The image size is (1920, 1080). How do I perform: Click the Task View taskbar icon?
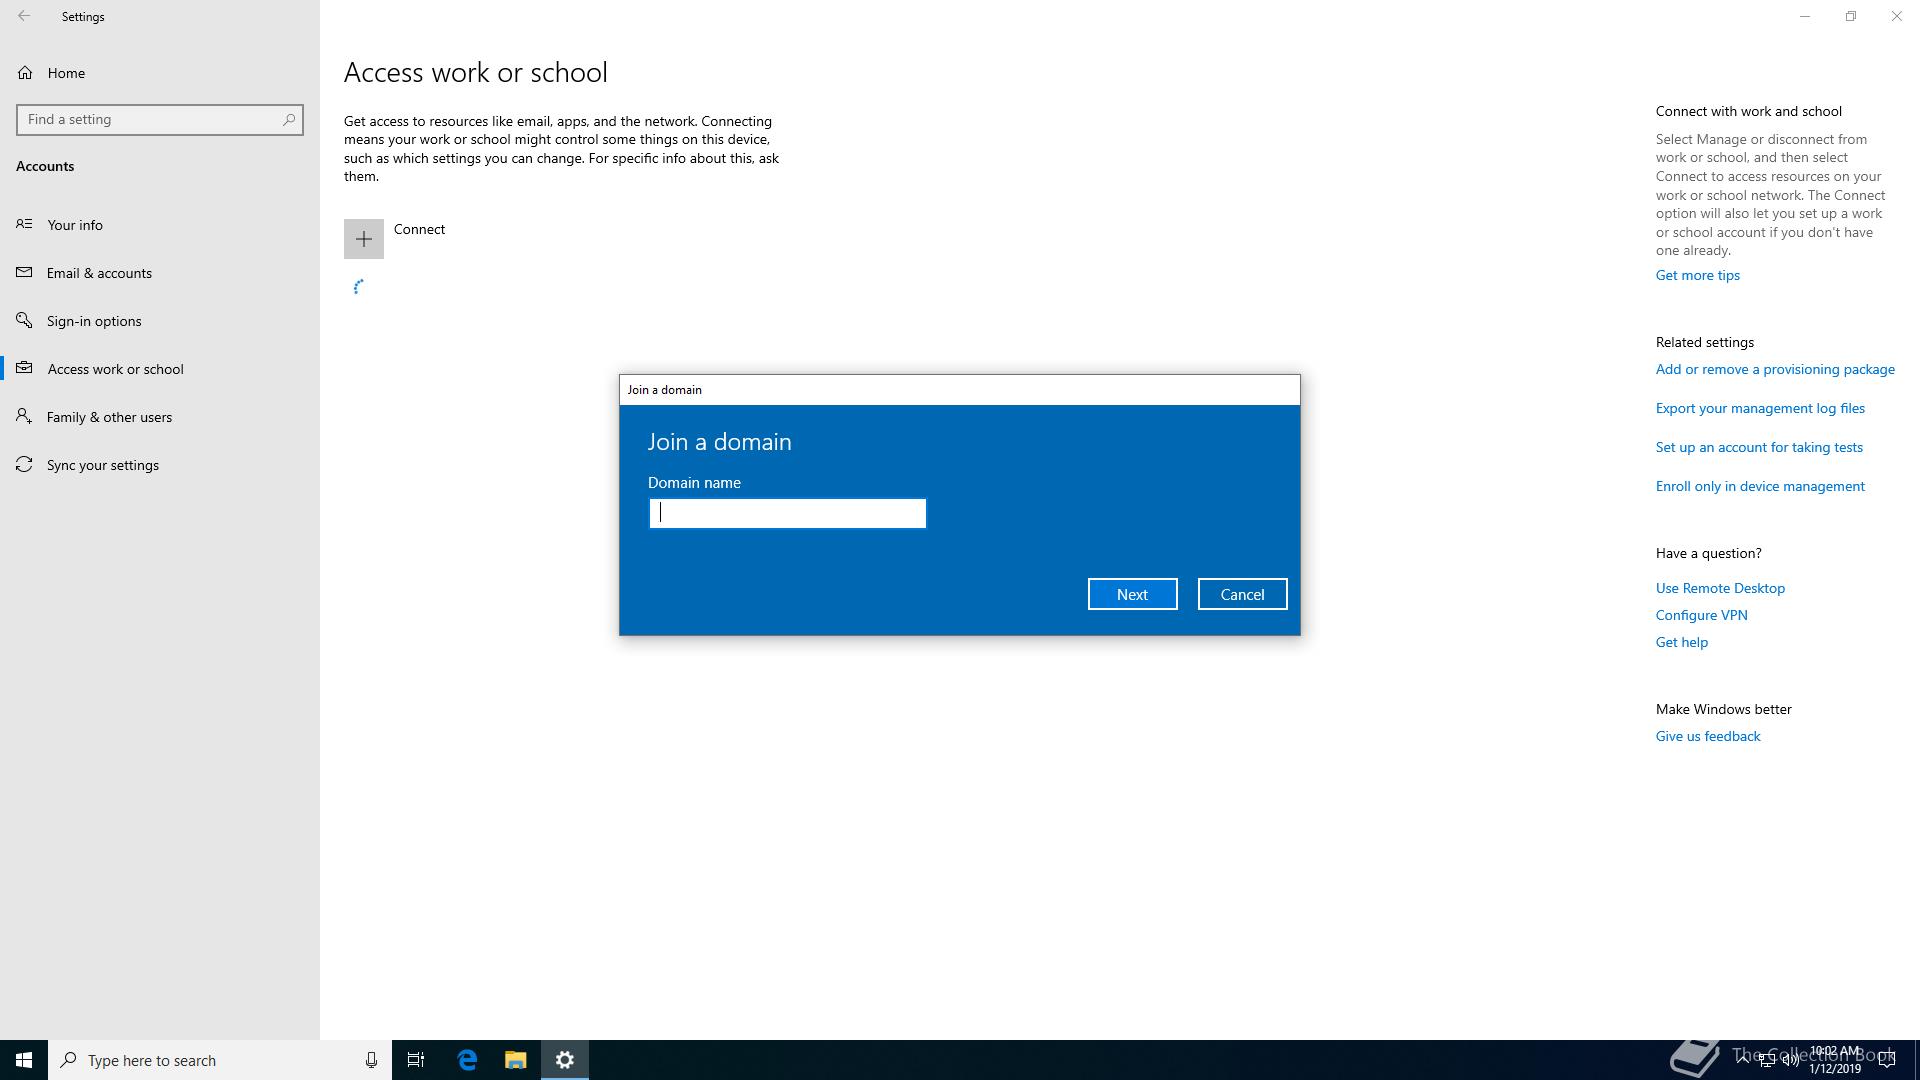pyautogui.click(x=416, y=1060)
